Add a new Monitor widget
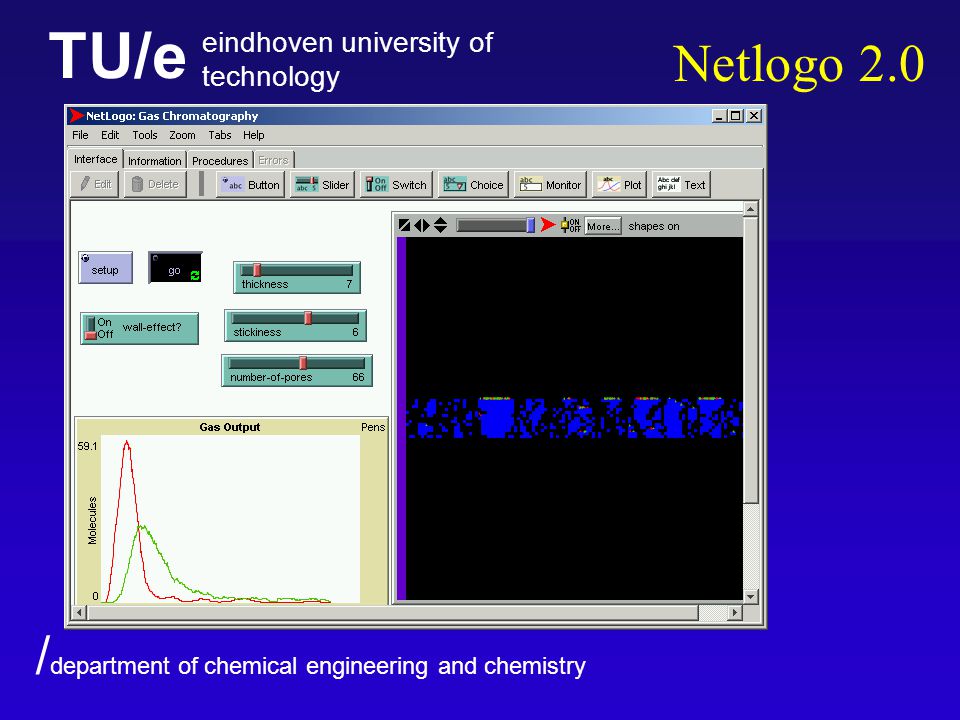The image size is (960, 720). (550, 184)
